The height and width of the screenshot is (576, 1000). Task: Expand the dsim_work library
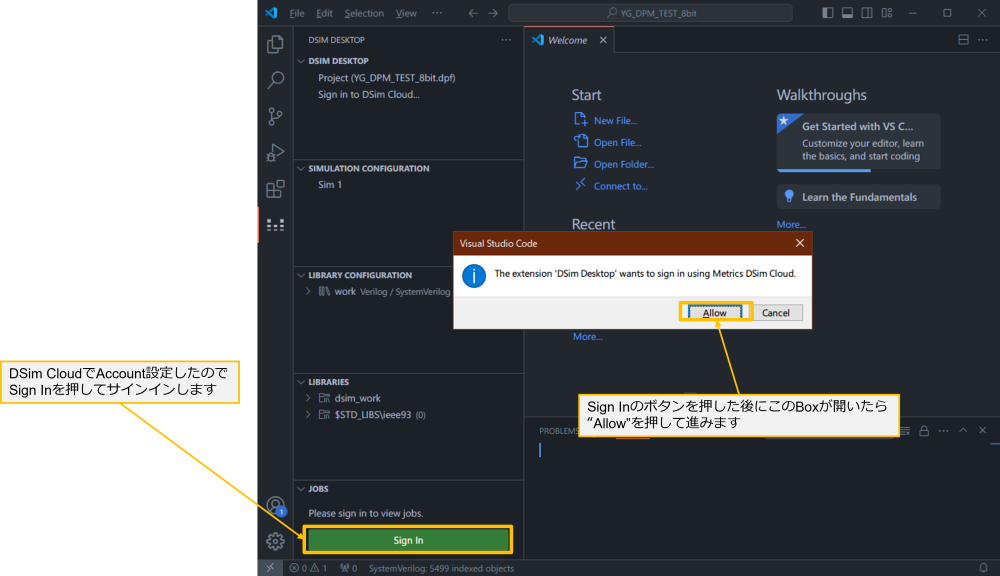pos(308,398)
